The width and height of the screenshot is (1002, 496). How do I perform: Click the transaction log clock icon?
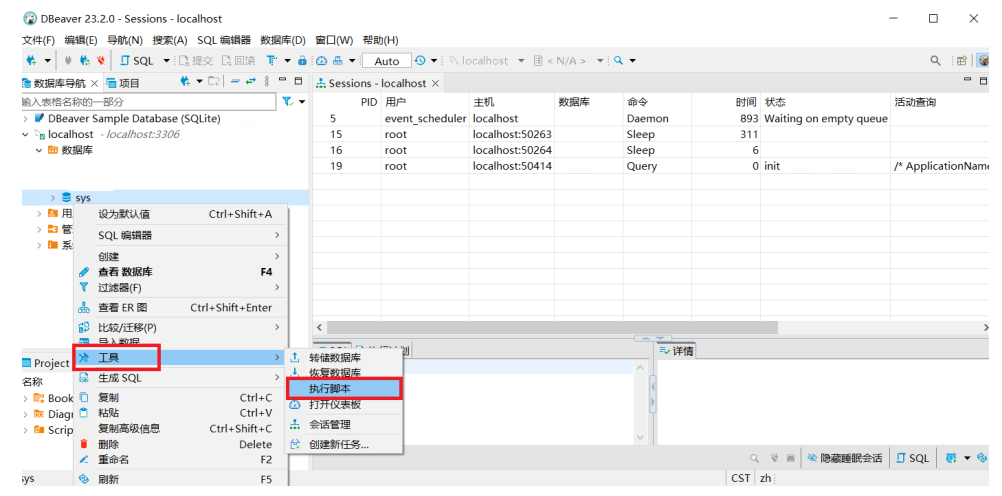420,61
